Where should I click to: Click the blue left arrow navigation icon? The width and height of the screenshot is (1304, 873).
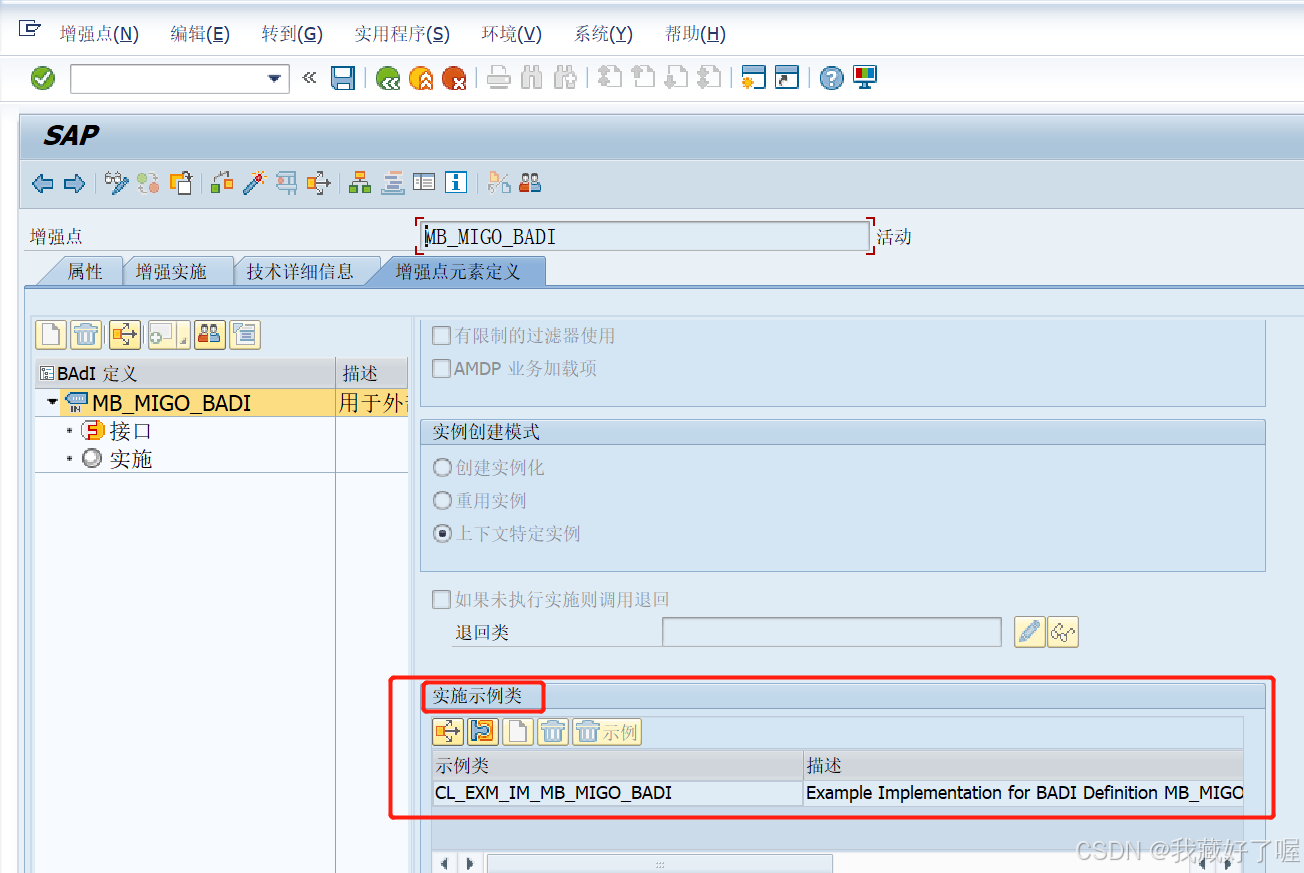pyautogui.click(x=42, y=183)
